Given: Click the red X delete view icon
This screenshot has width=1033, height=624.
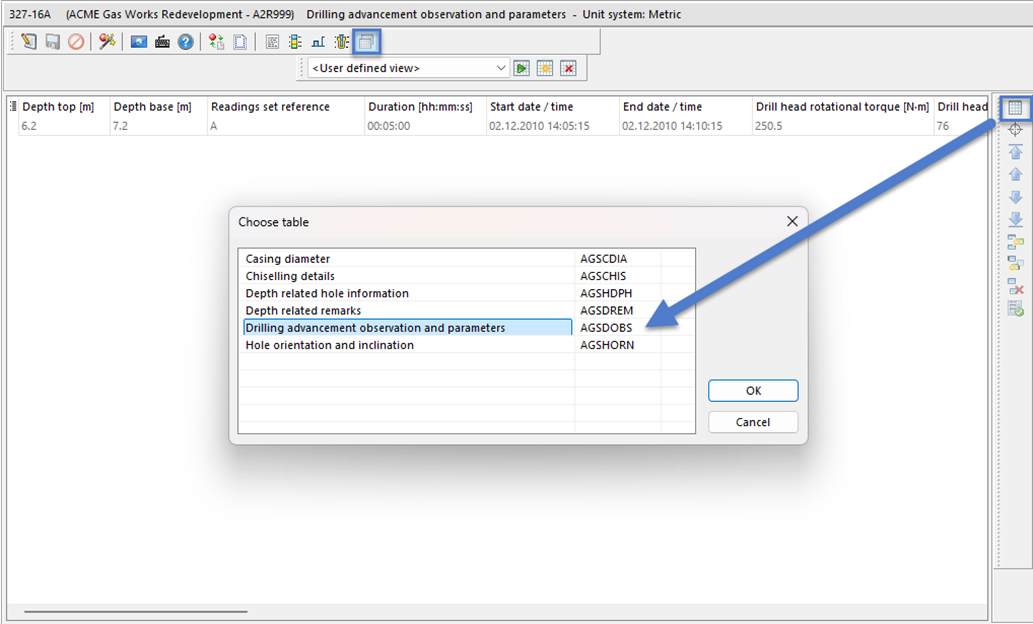Looking at the screenshot, I should (x=568, y=68).
